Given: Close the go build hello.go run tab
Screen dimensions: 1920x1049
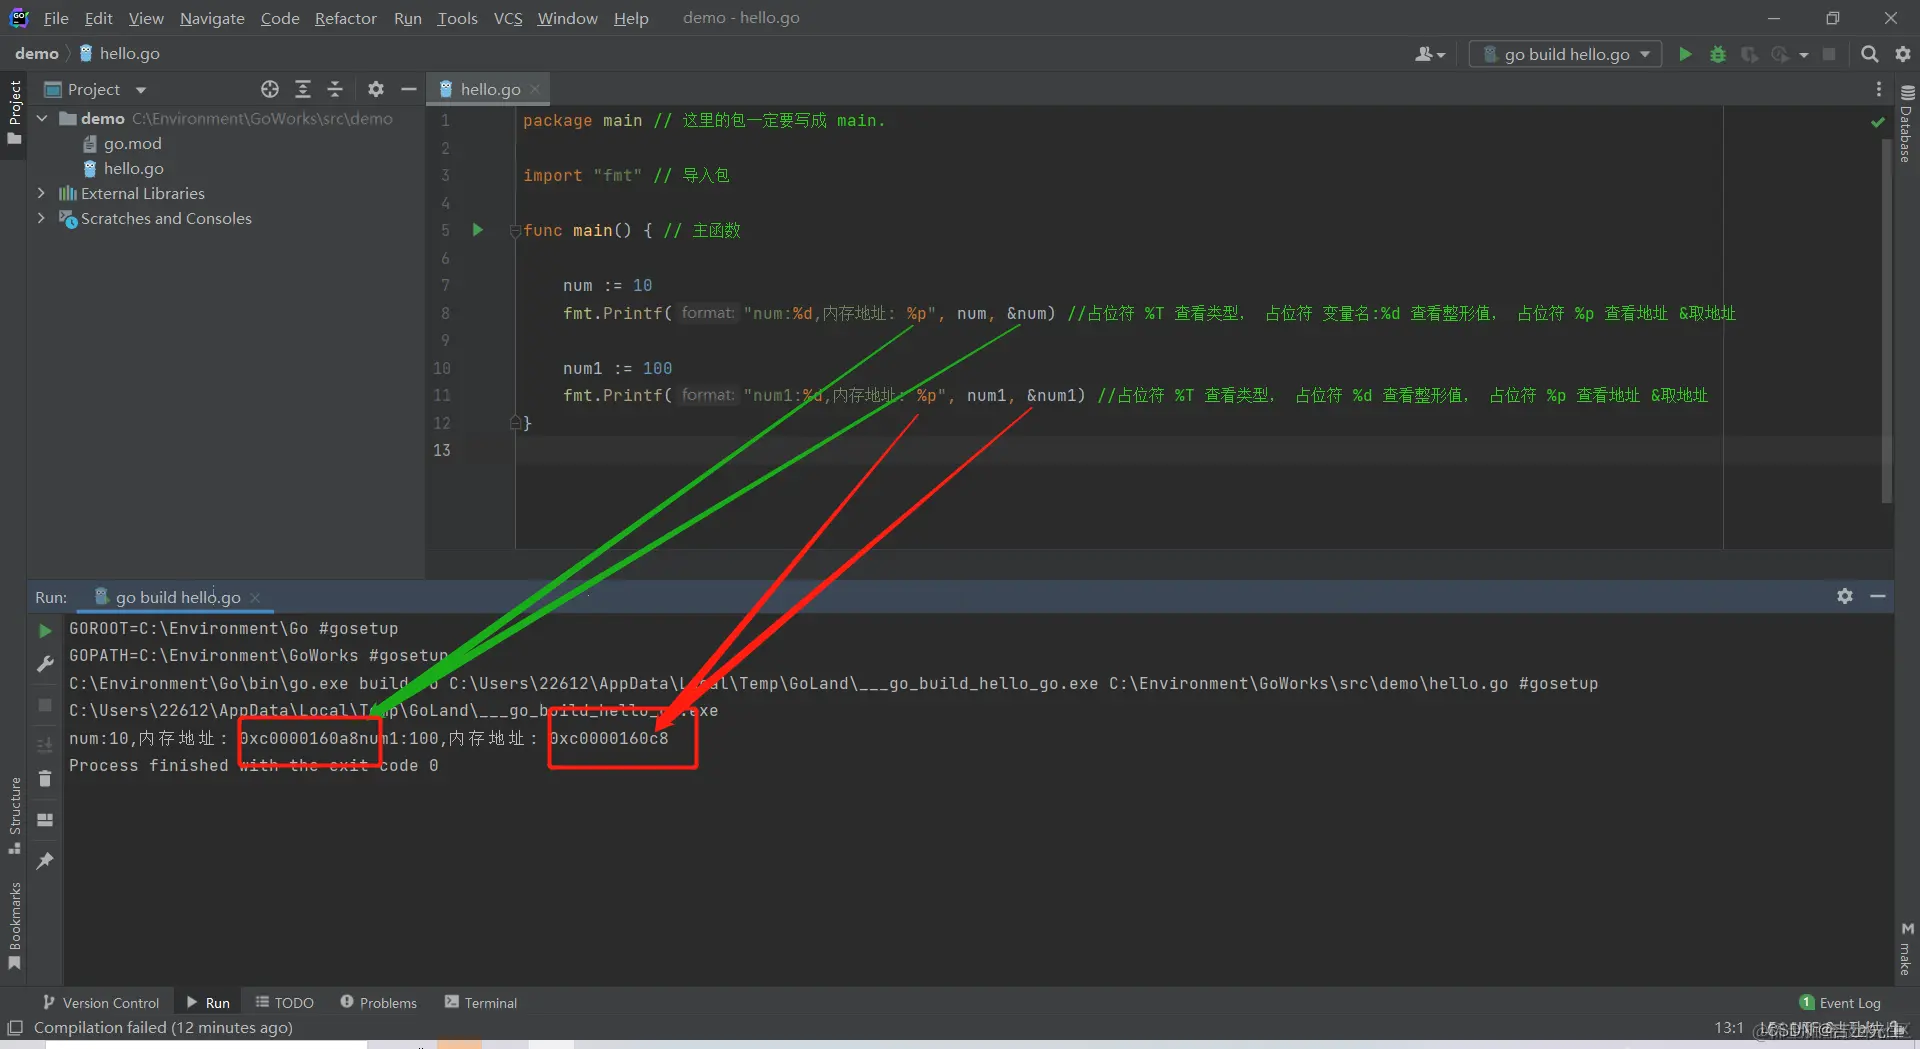Looking at the screenshot, I should pos(256,598).
